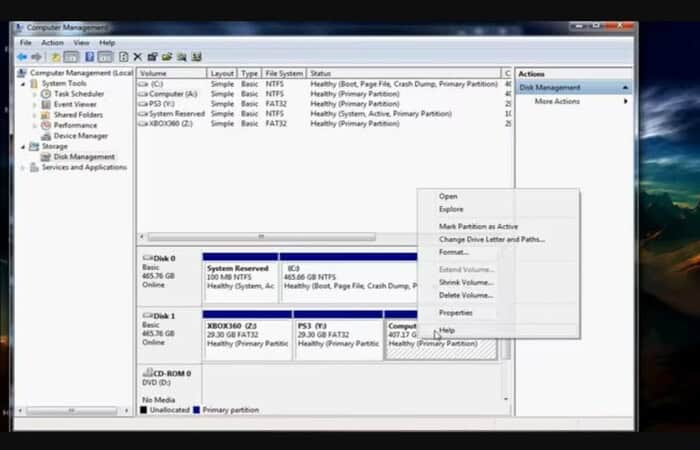Click the Services and Applications icon
This screenshot has width=700, height=450.
click(x=34, y=167)
